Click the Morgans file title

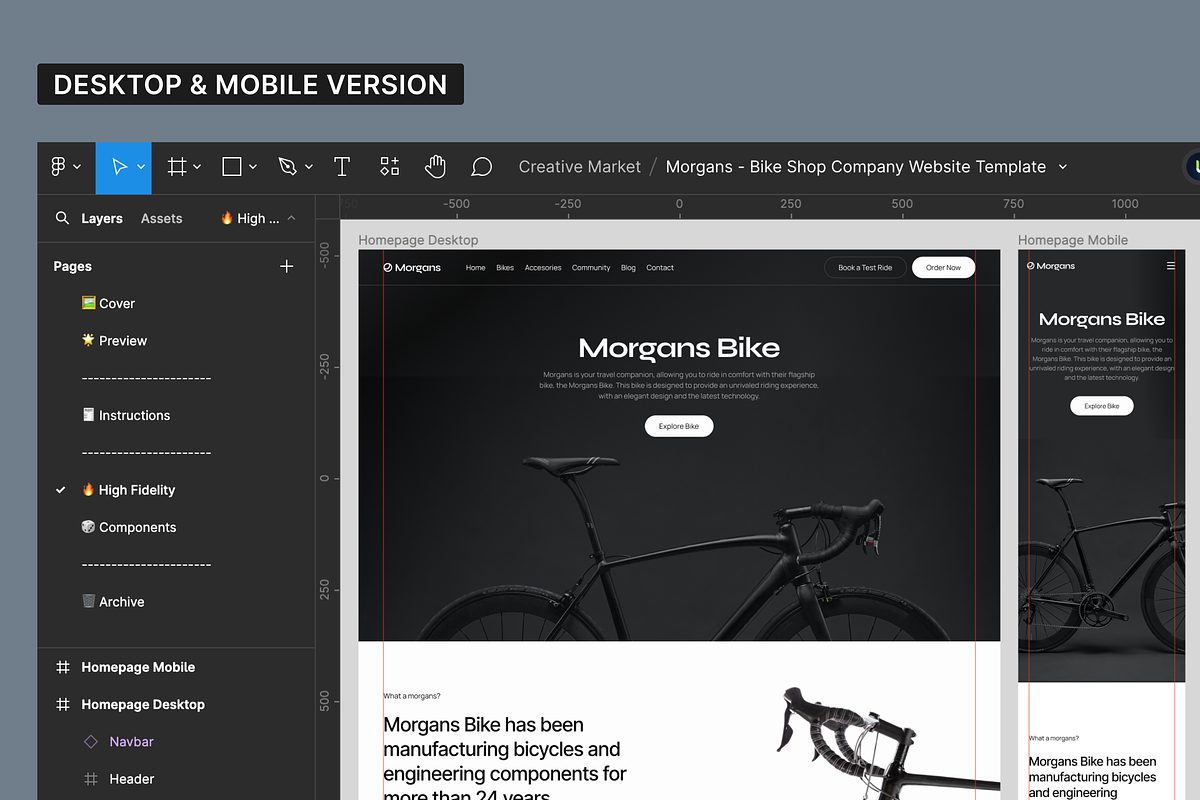(x=856, y=167)
